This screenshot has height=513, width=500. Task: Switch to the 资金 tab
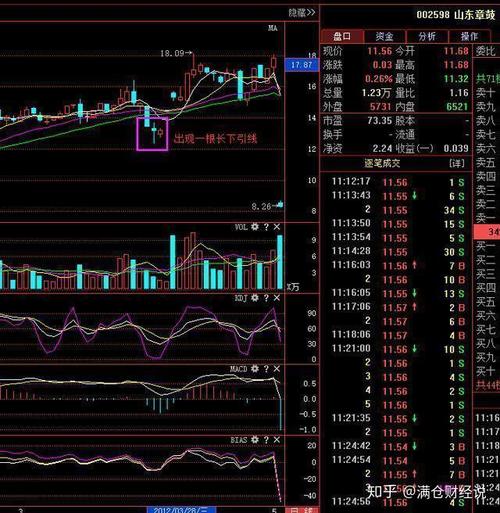385,36
